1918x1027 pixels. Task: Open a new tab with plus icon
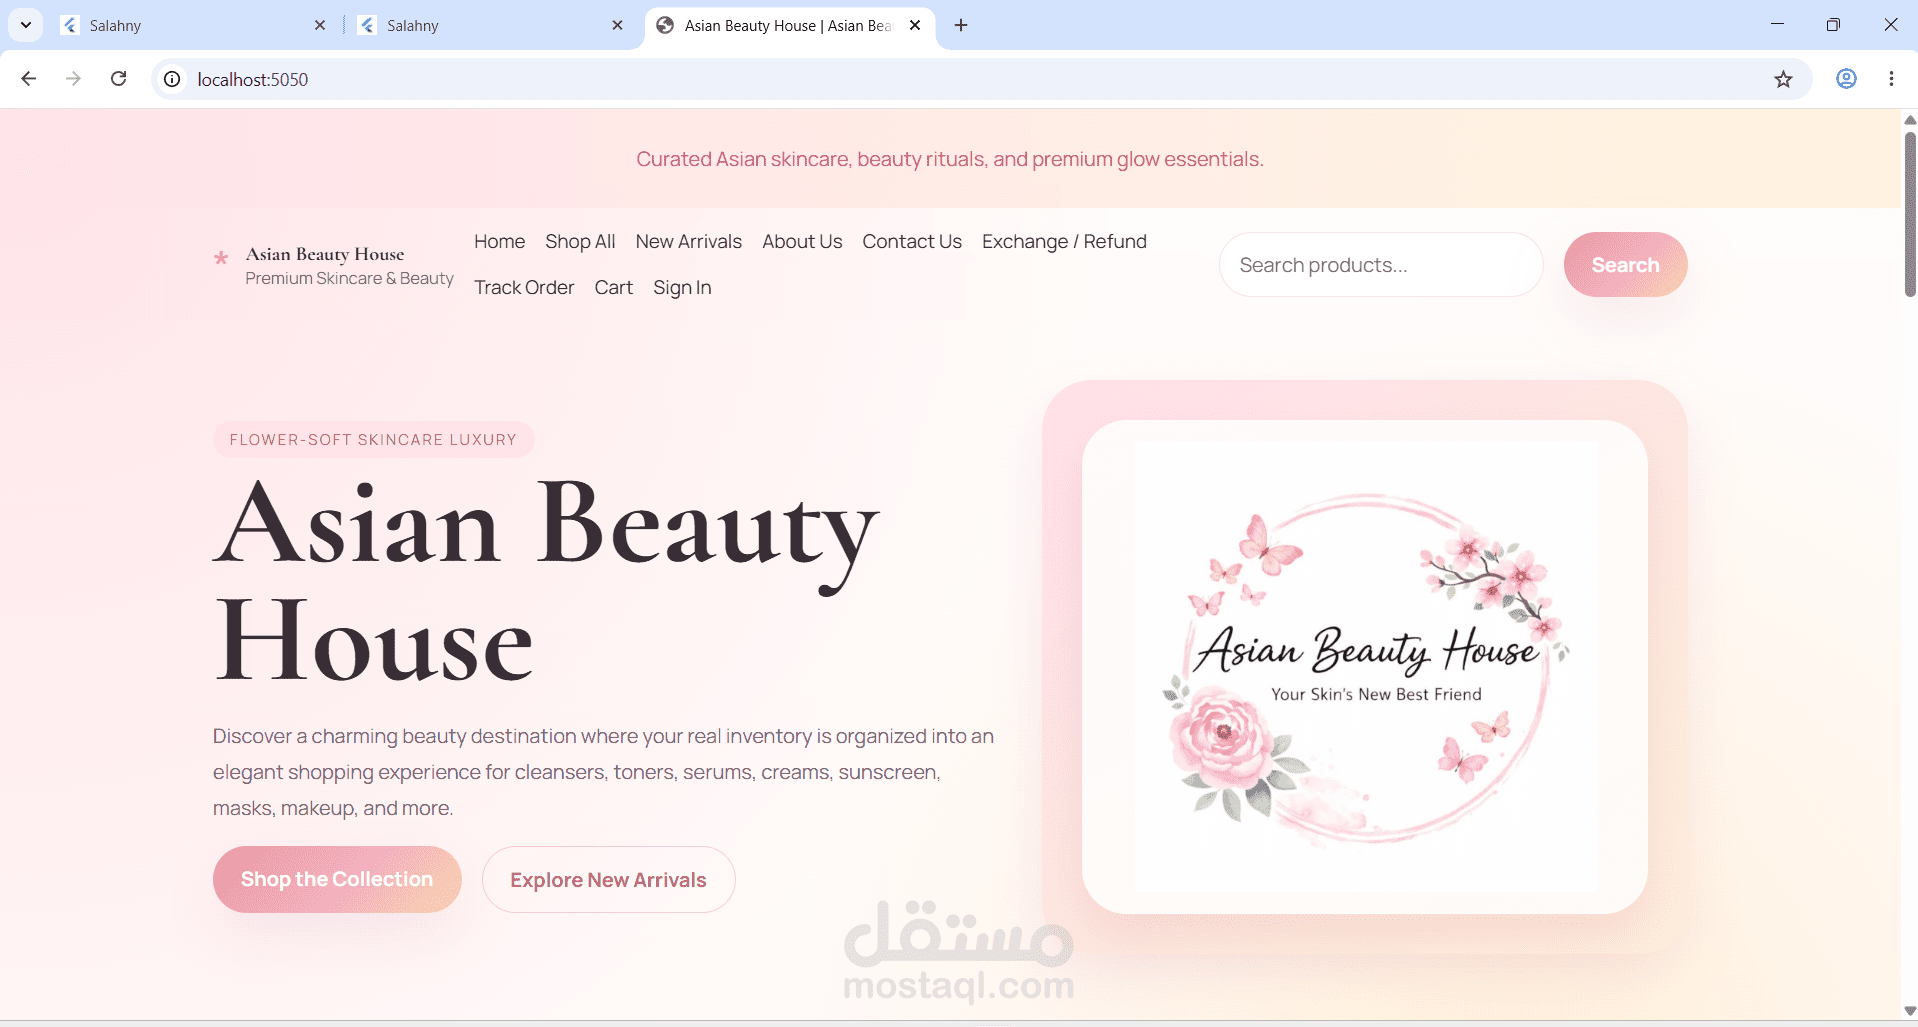(961, 25)
